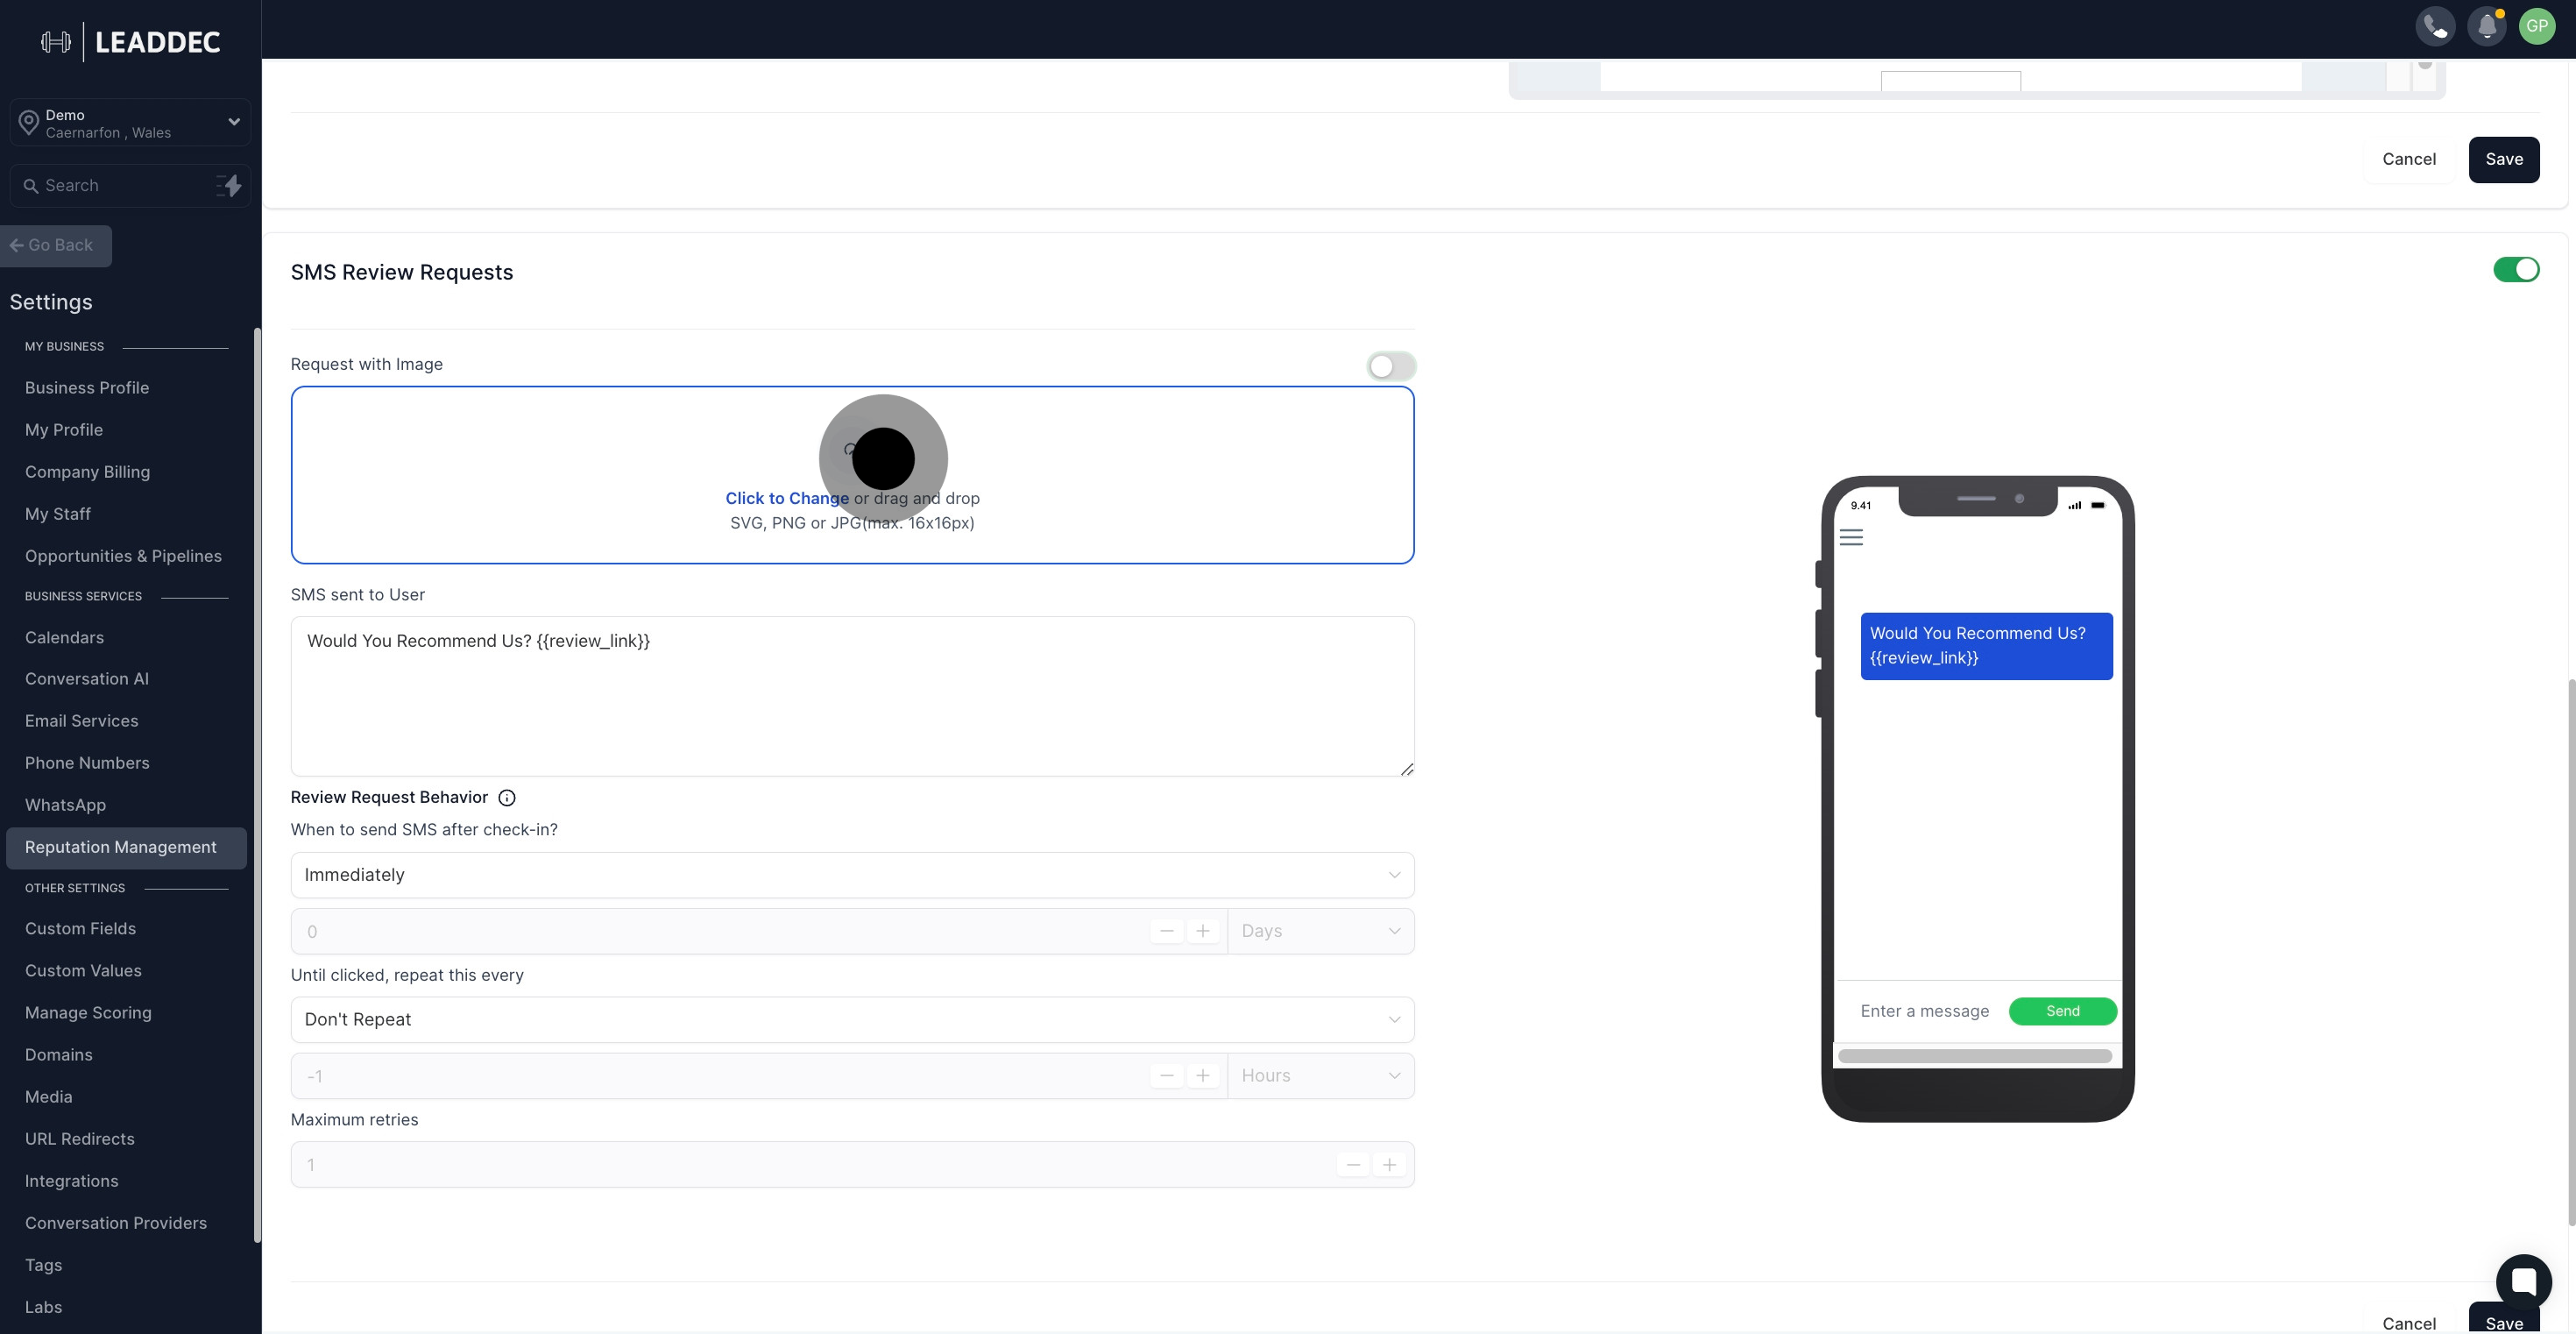Decrease Maximum retries value
The width and height of the screenshot is (2576, 1334).
click(x=1353, y=1165)
